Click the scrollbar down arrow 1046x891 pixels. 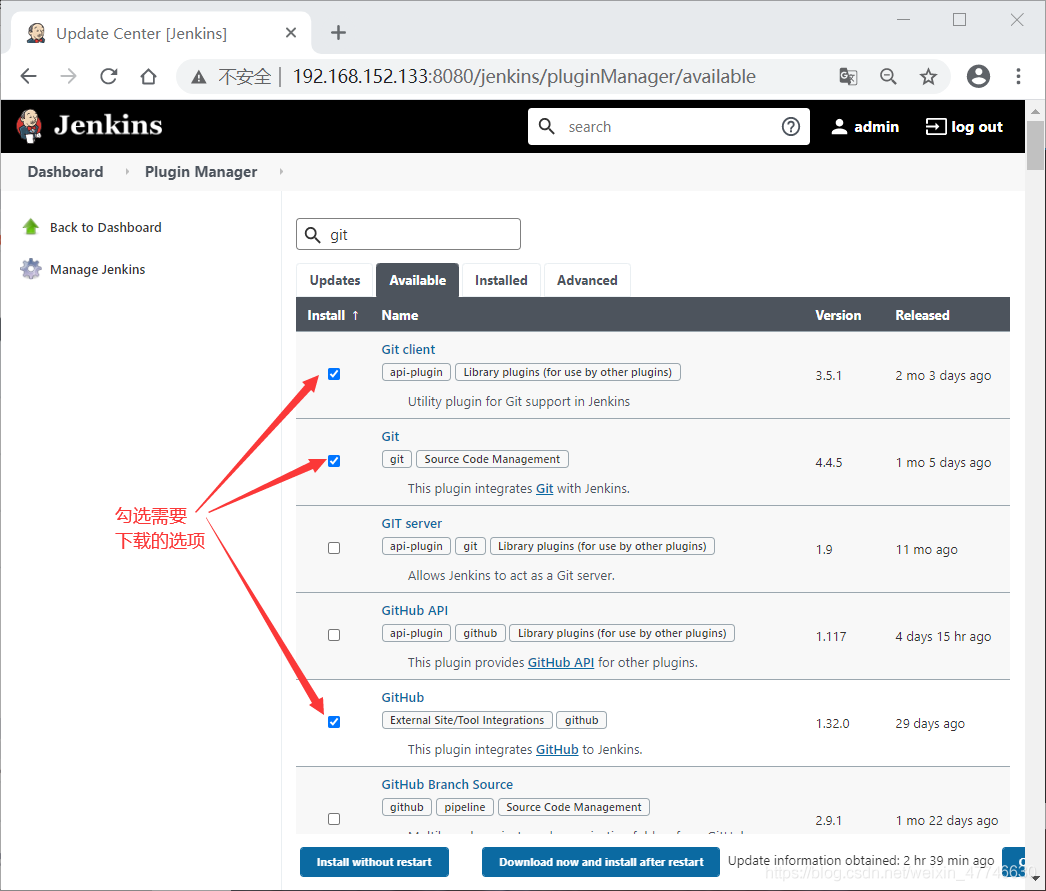1035,878
